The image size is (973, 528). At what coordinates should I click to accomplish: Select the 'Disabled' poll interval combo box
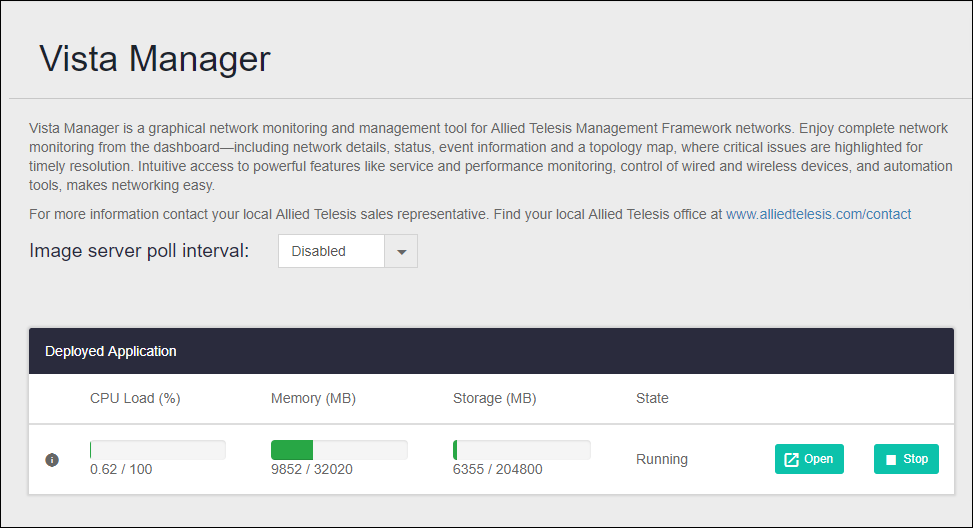click(x=331, y=252)
